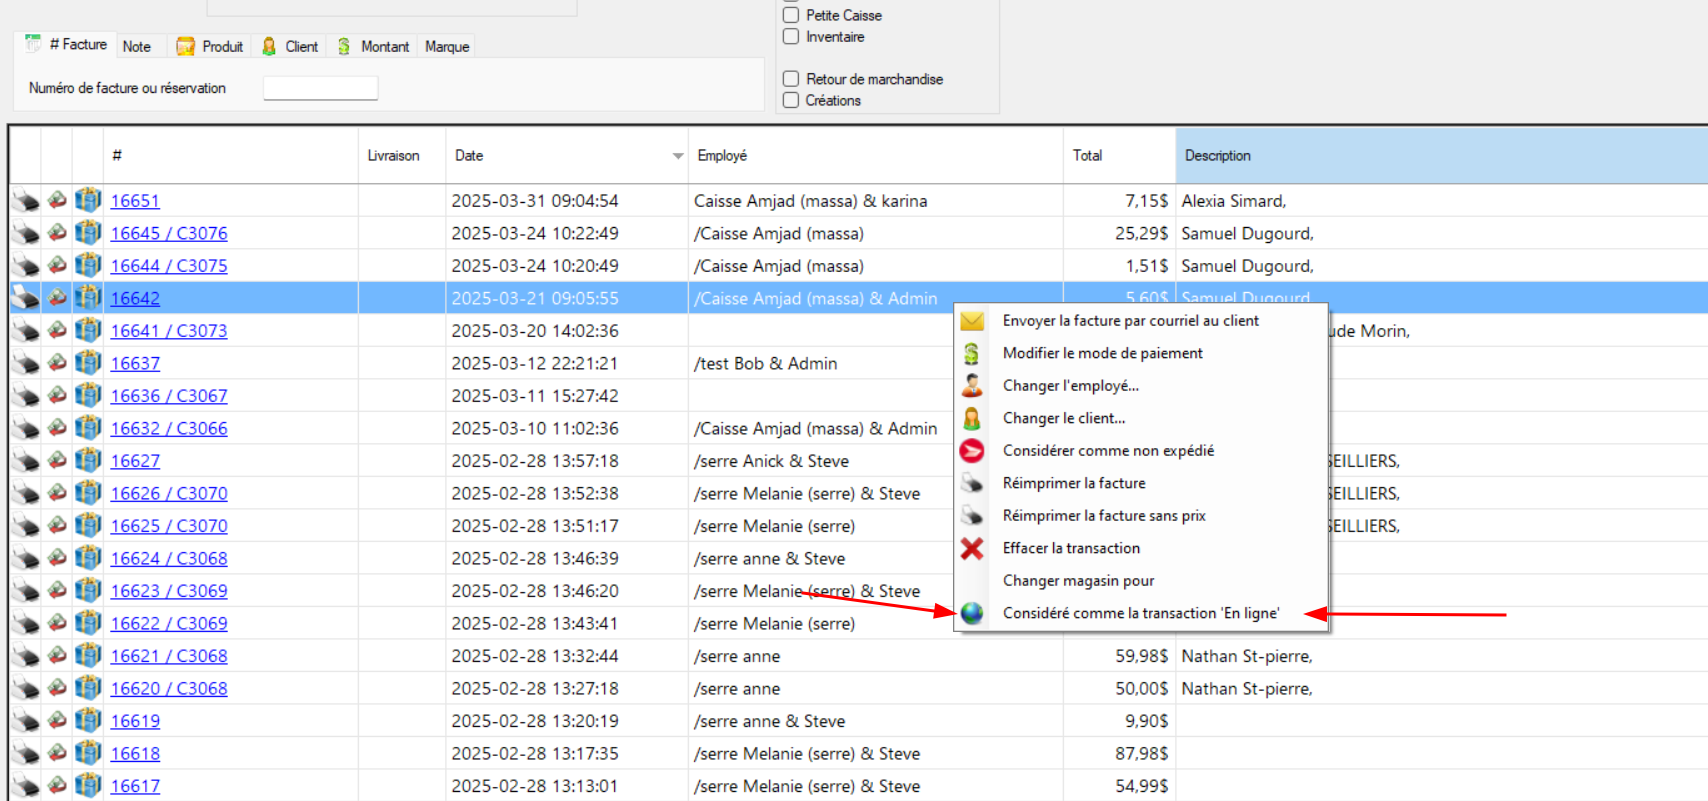This screenshot has width=1708, height=801.
Task: Click the red X delete transaction icon
Action: [972, 548]
